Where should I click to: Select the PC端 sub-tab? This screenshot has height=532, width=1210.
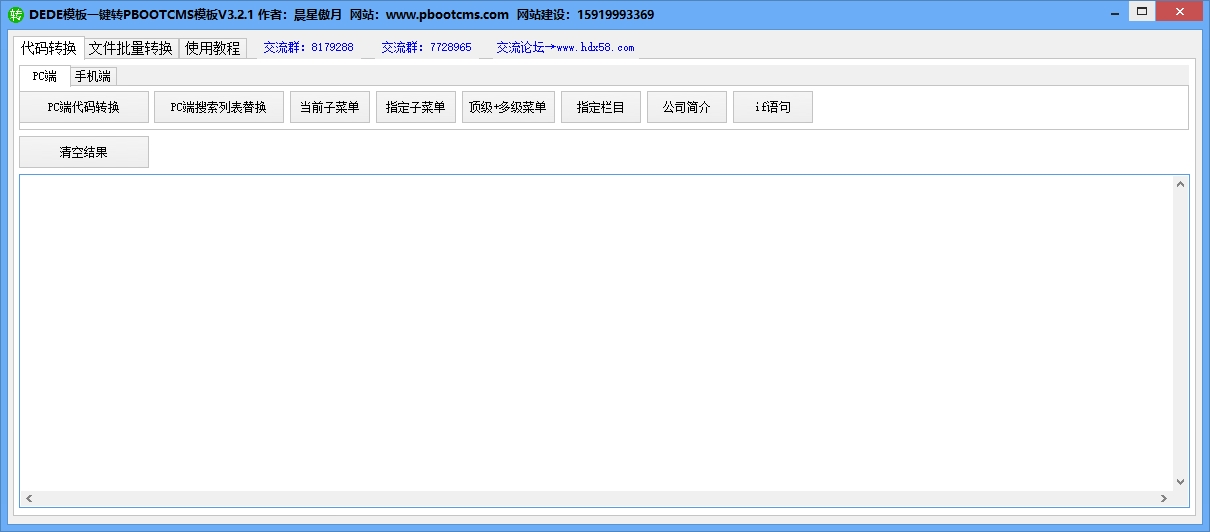pos(44,76)
